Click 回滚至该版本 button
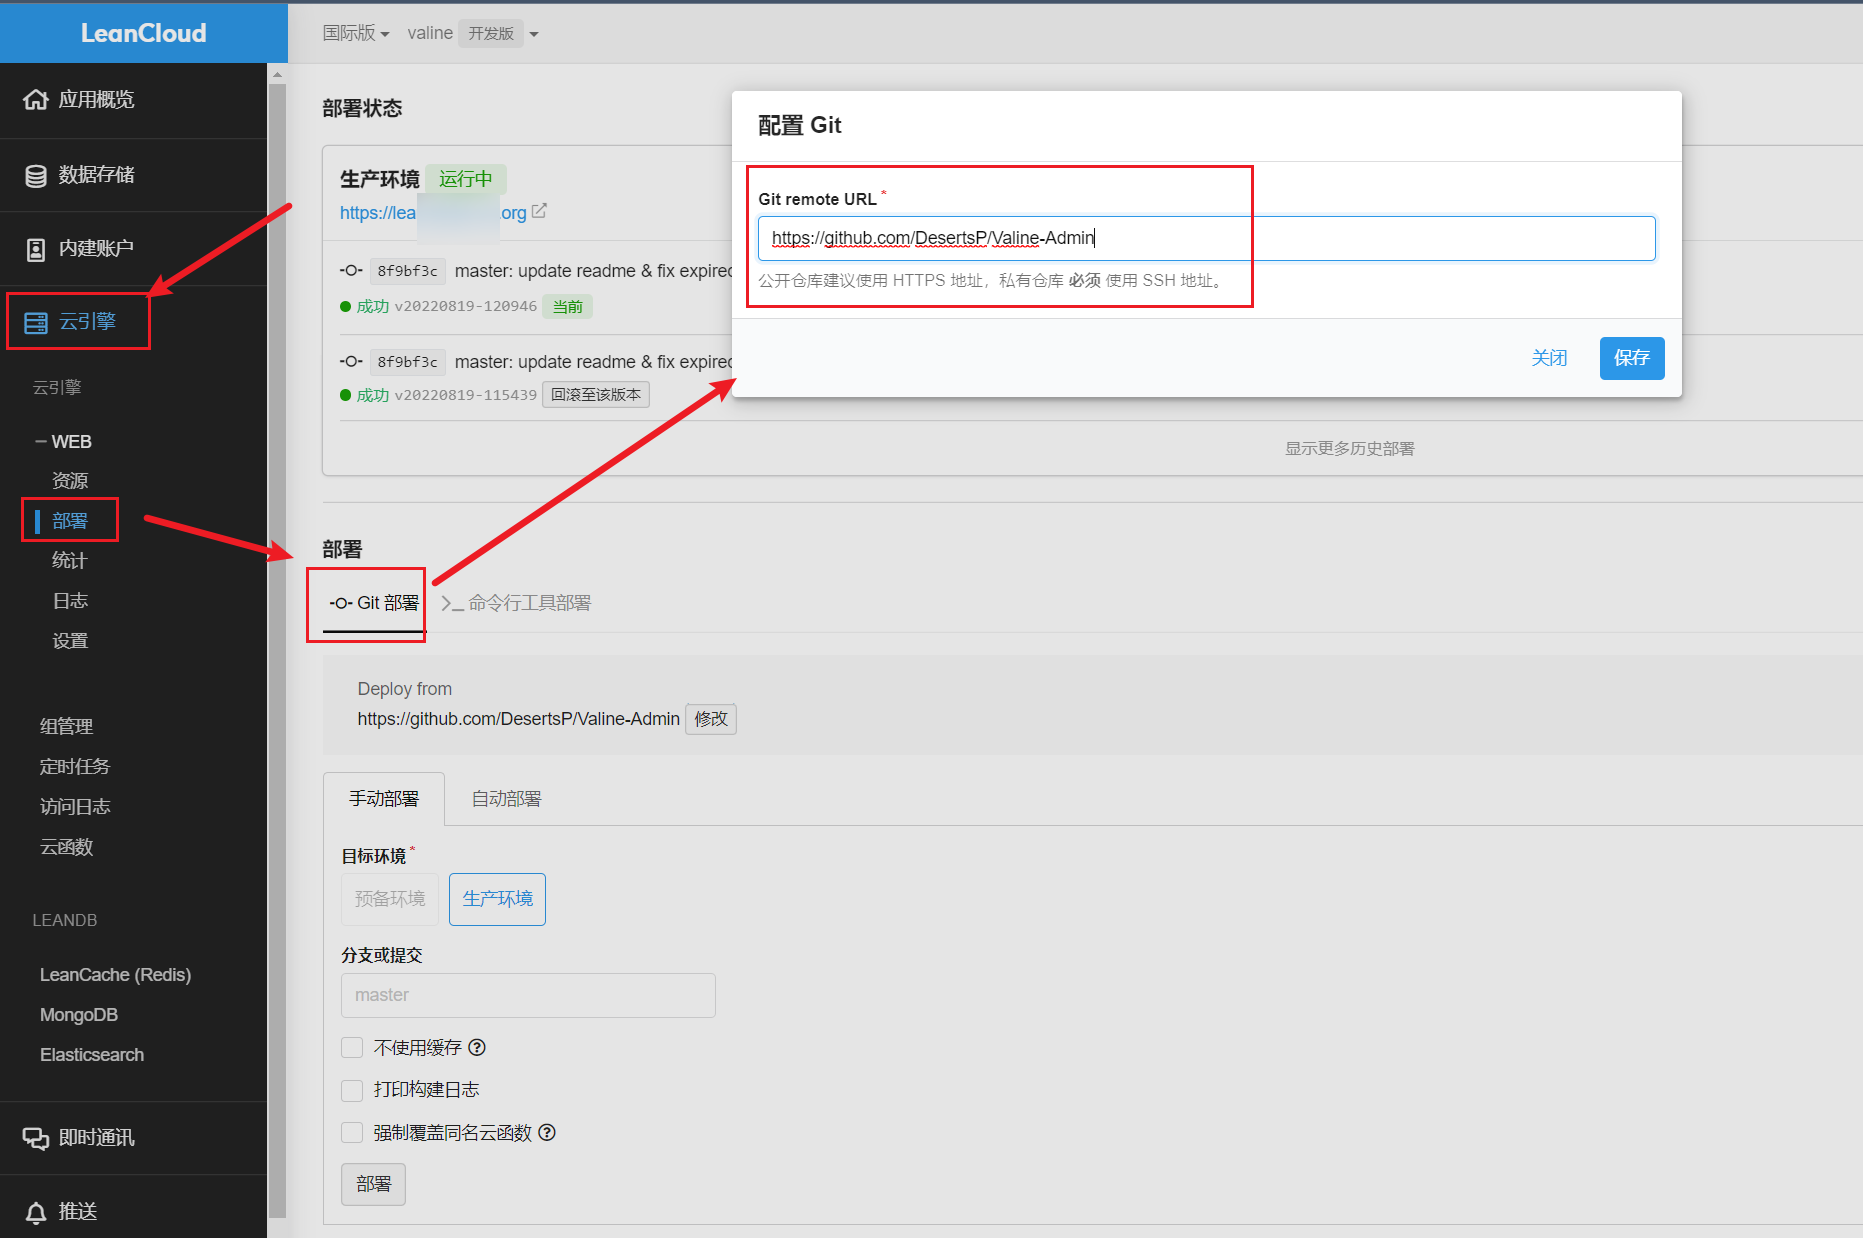Screen dimensions: 1863x1238 pos(596,395)
